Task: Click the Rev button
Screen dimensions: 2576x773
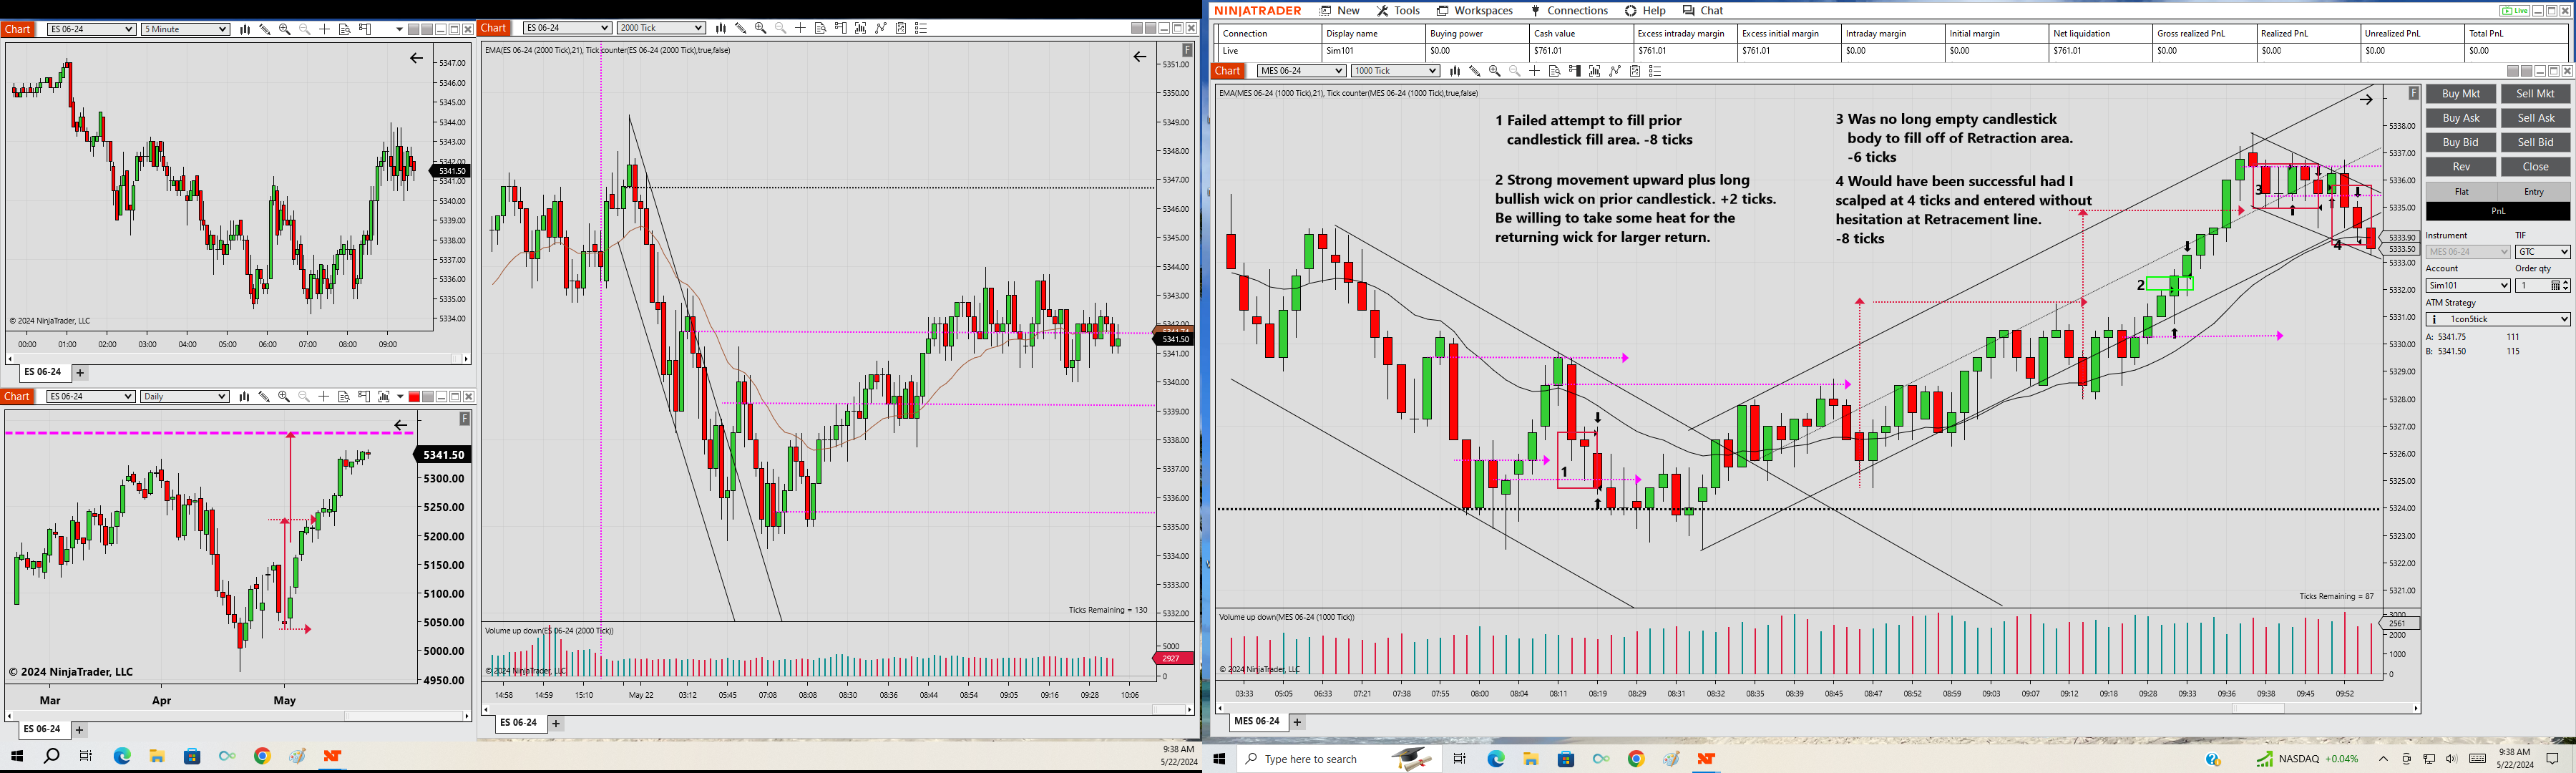Action: 2461,167
